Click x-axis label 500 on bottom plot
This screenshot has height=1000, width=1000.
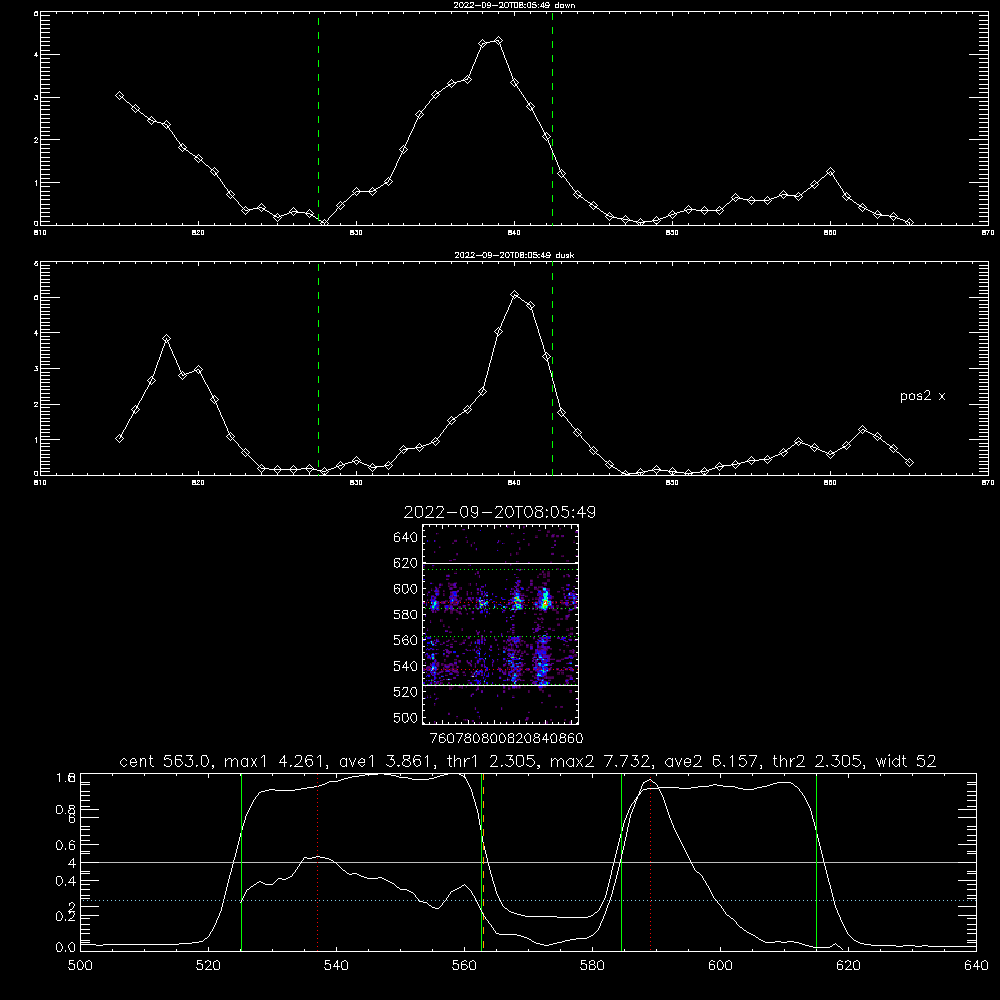click(x=80, y=966)
